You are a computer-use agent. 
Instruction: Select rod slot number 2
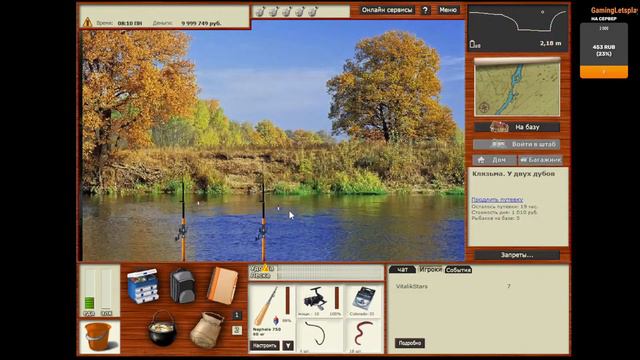(237, 330)
